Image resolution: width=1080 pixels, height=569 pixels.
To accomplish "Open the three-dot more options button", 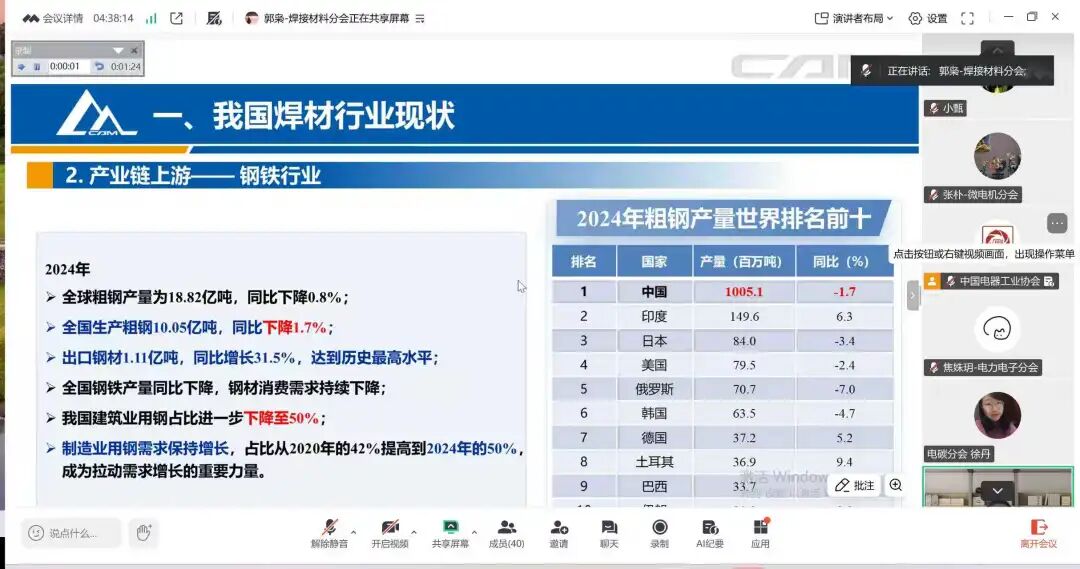I will 1057,223.
